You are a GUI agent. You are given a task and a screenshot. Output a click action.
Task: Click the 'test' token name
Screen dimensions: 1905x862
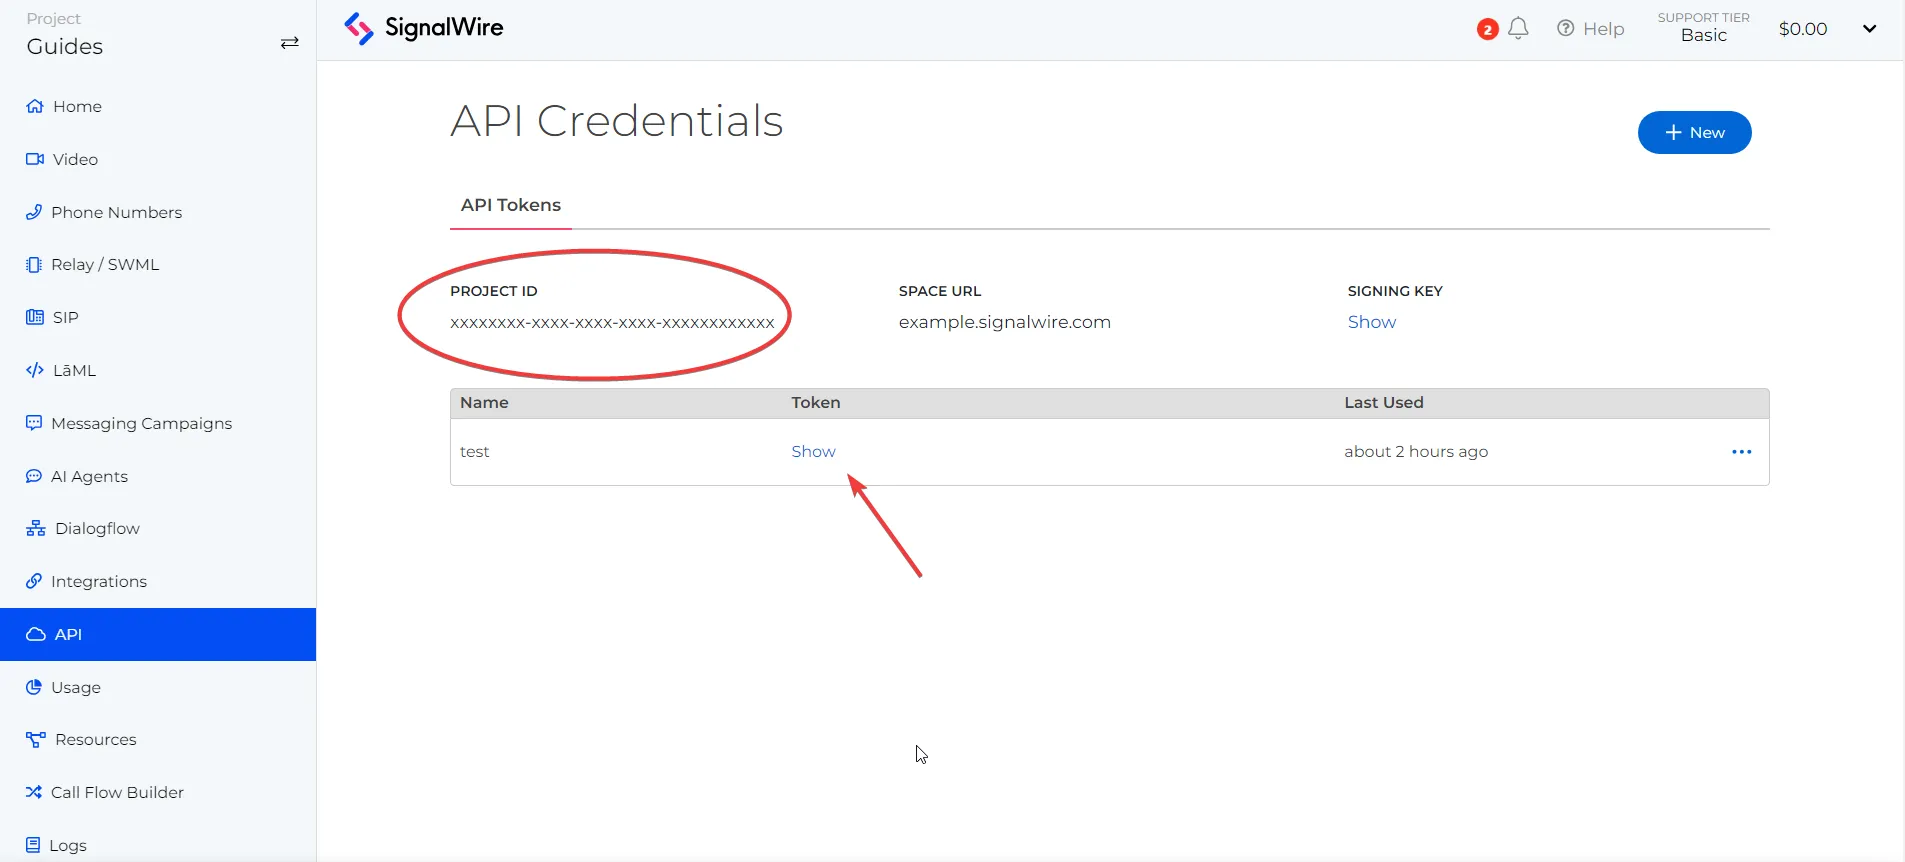pos(475,452)
